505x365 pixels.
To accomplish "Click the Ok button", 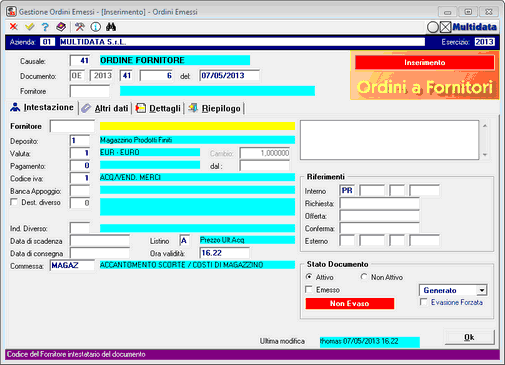I will coord(469,337).
